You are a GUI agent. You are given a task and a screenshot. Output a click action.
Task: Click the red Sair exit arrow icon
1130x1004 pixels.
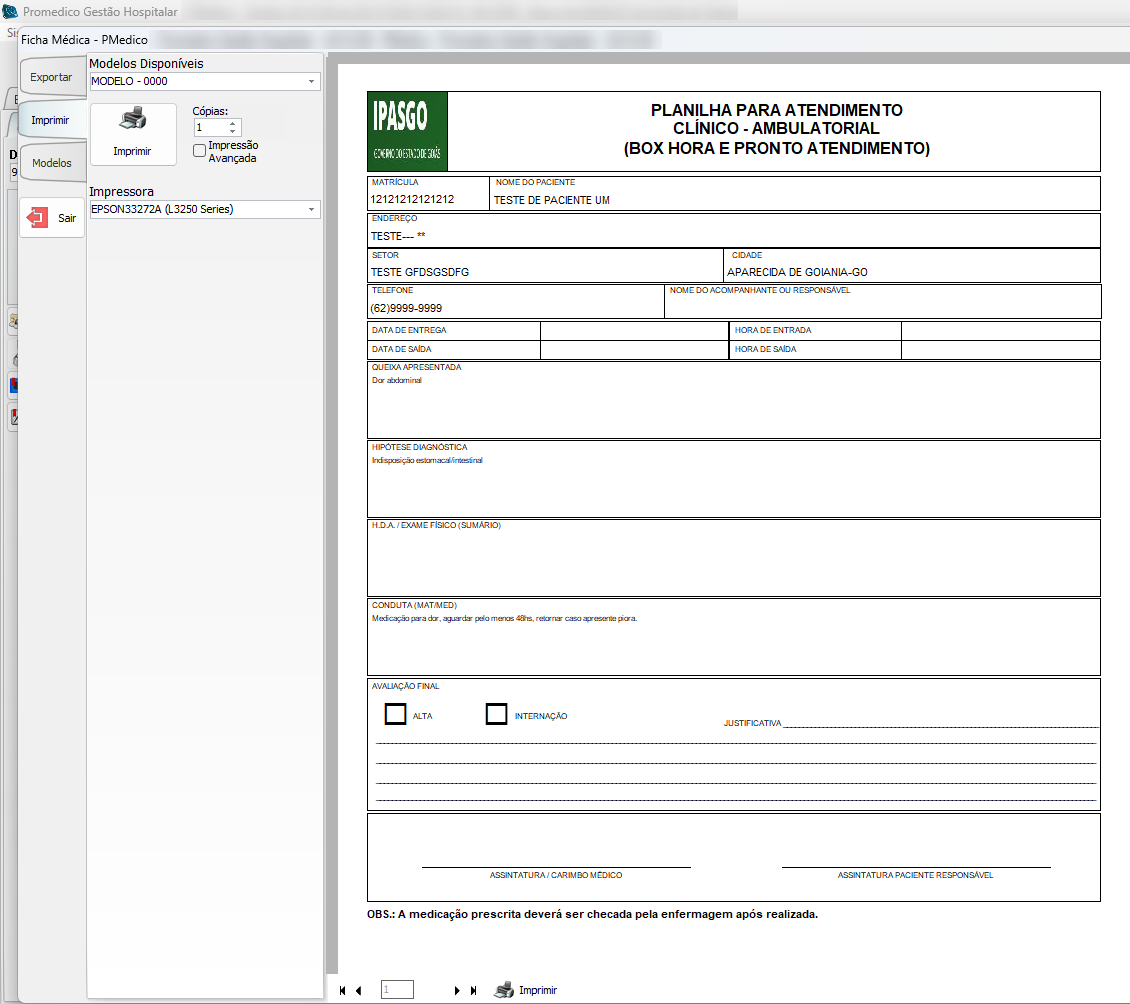tap(37, 218)
